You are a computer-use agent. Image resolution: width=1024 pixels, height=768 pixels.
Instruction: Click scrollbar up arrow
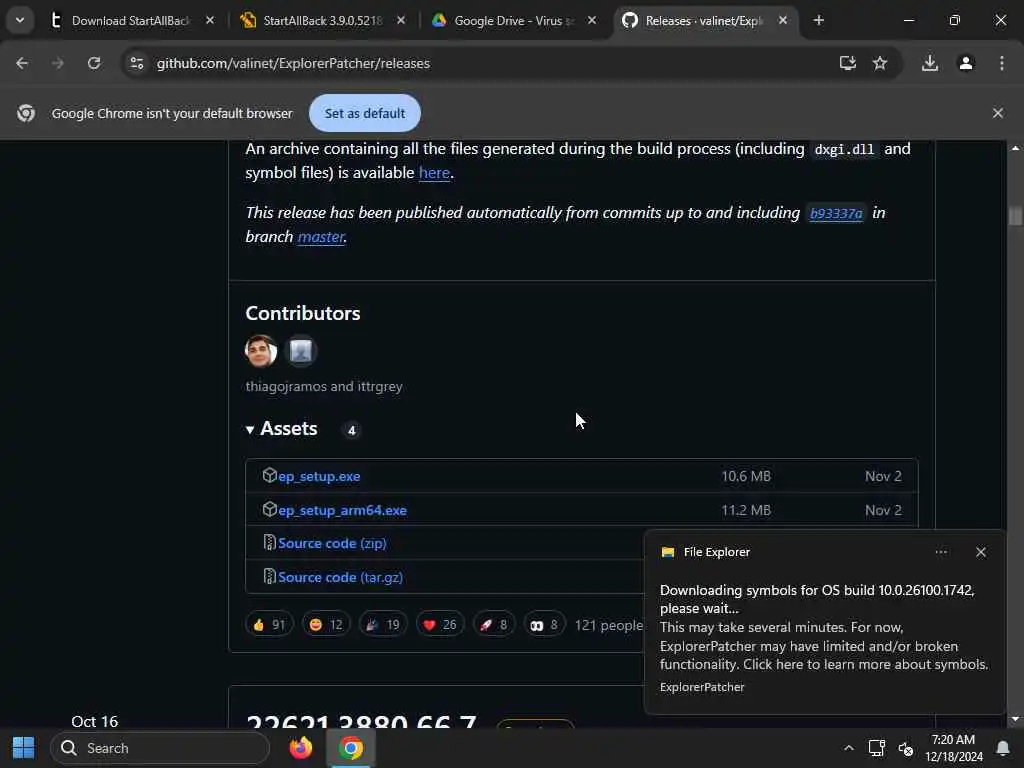tap(1015, 148)
